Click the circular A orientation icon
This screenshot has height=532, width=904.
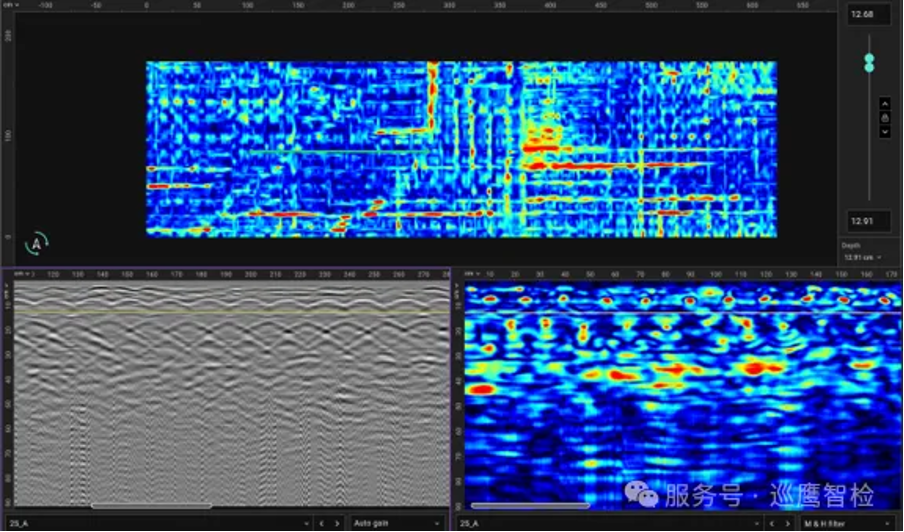37,243
